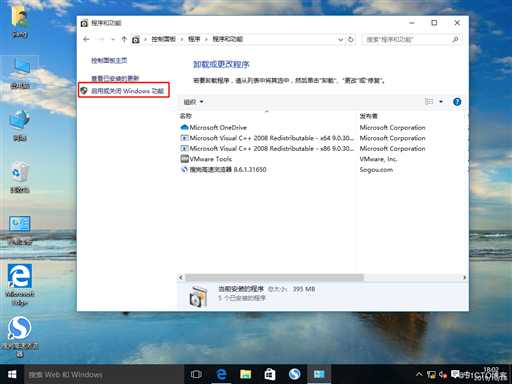Image resolution: width=512 pixels, height=384 pixels.
Task: Select Control Panel desktop icon
Action: tap(20, 230)
